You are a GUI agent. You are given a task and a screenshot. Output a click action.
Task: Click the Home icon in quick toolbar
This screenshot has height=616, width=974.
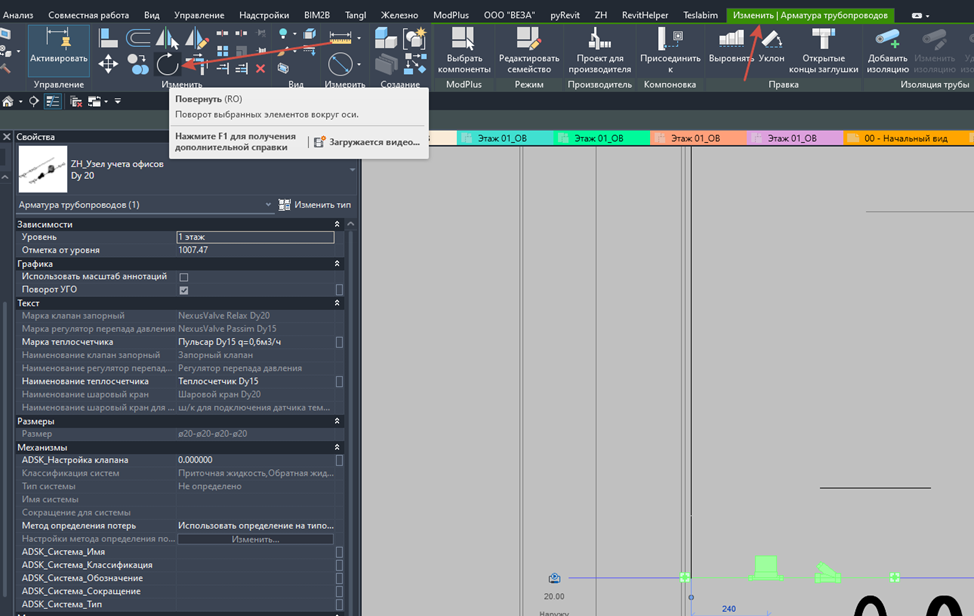pos(8,101)
